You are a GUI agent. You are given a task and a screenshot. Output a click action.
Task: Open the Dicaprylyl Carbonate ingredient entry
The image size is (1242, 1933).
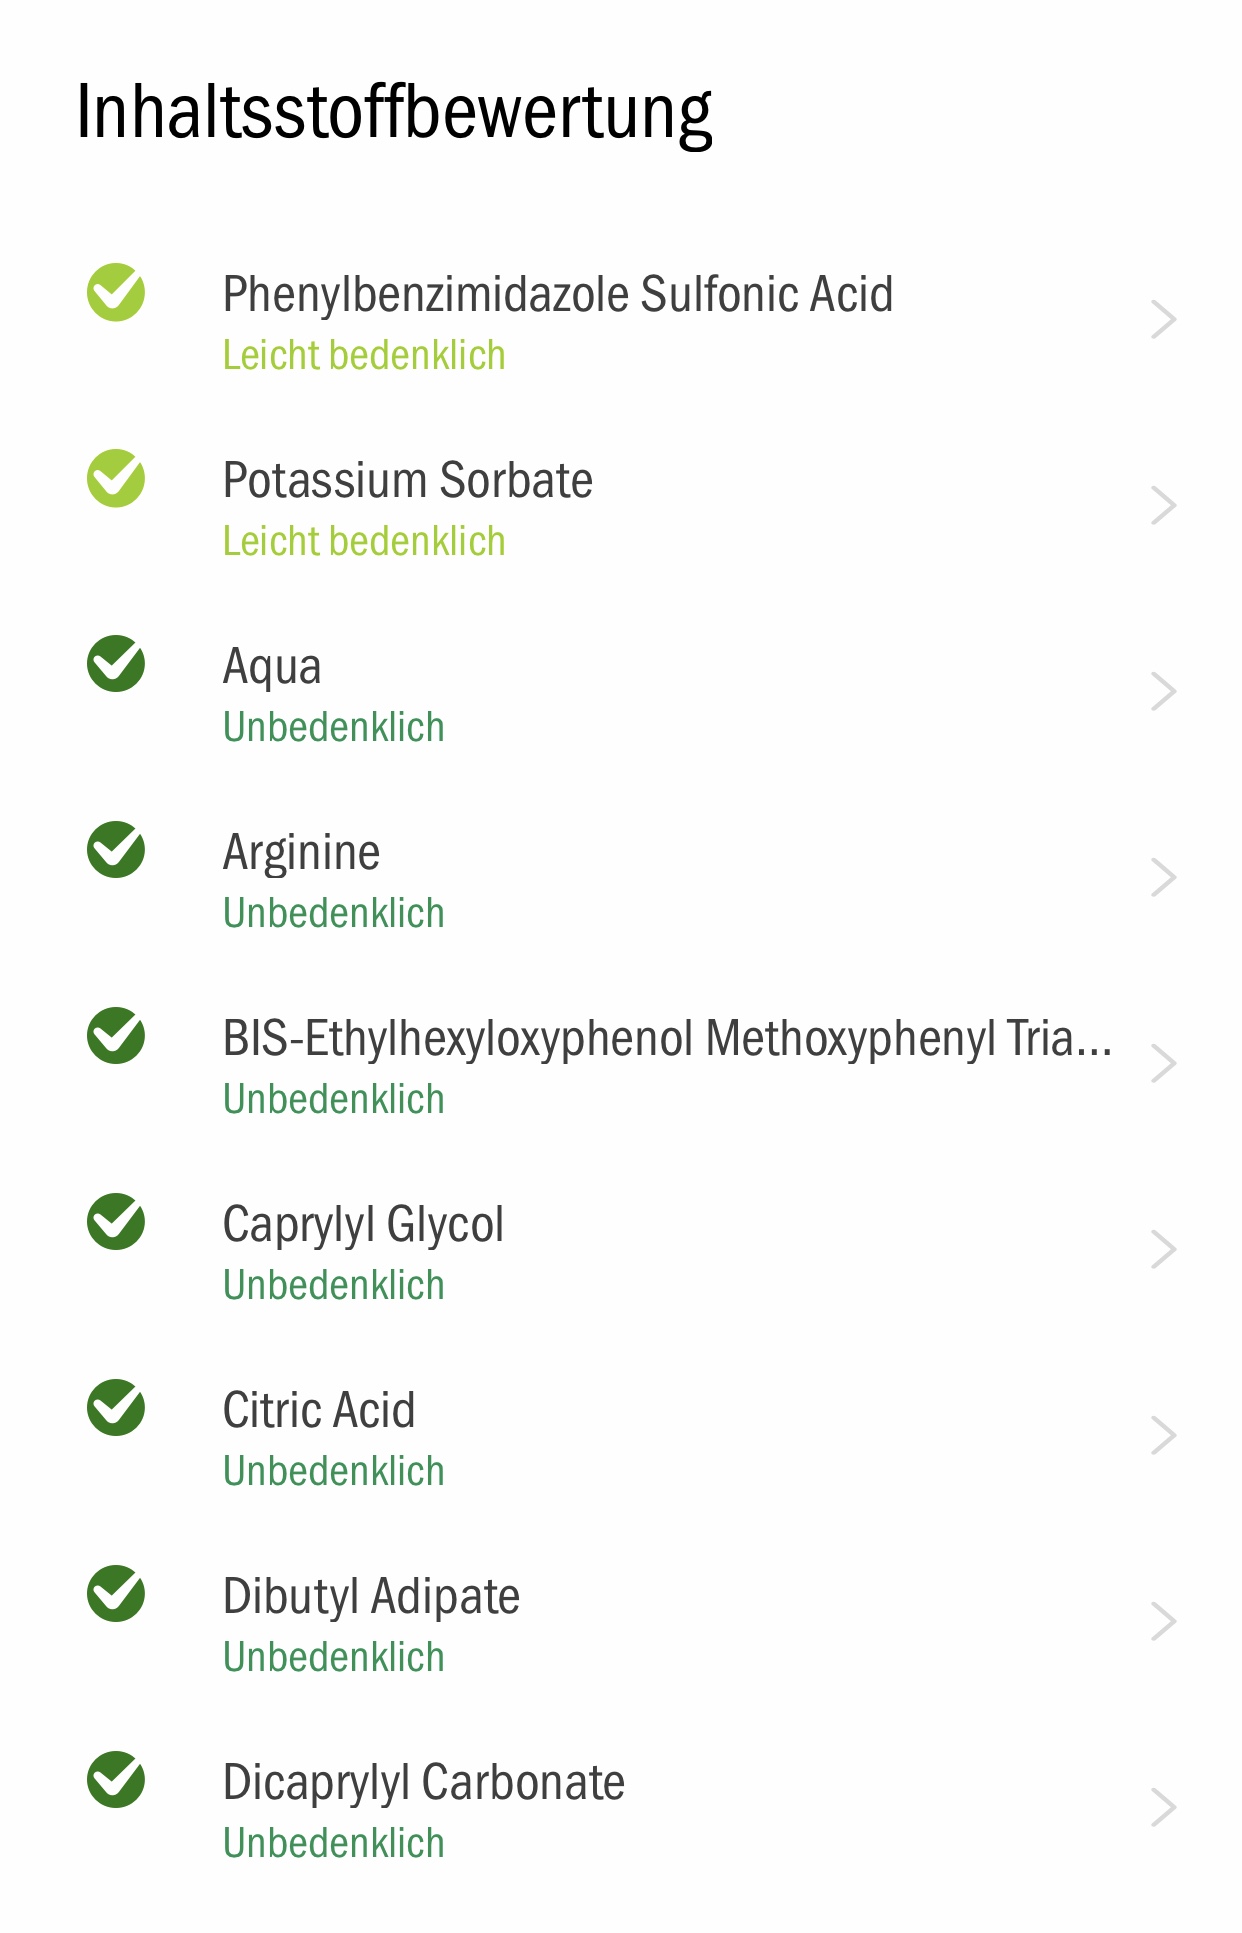point(621,1808)
